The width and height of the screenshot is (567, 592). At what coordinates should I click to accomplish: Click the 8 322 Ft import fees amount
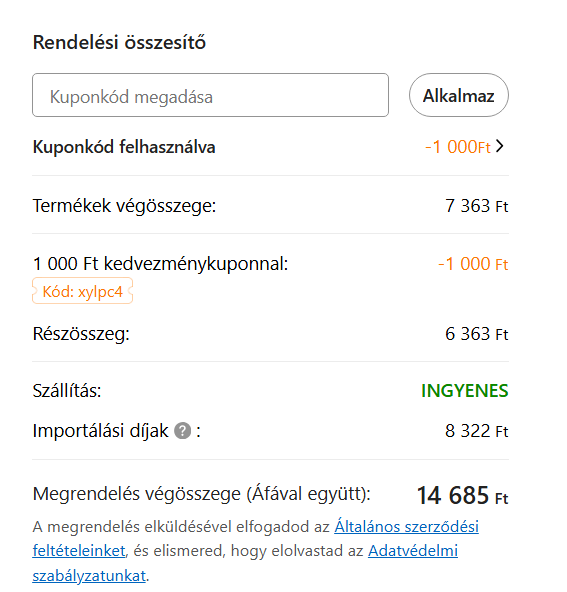click(x=477, y=431)
